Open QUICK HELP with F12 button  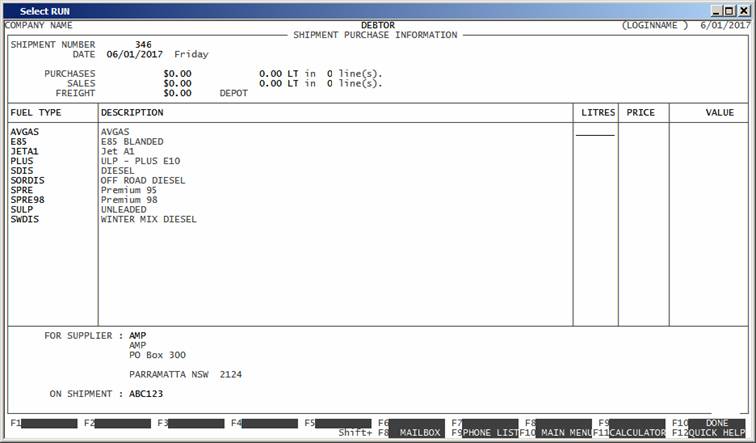coord(717,433)
